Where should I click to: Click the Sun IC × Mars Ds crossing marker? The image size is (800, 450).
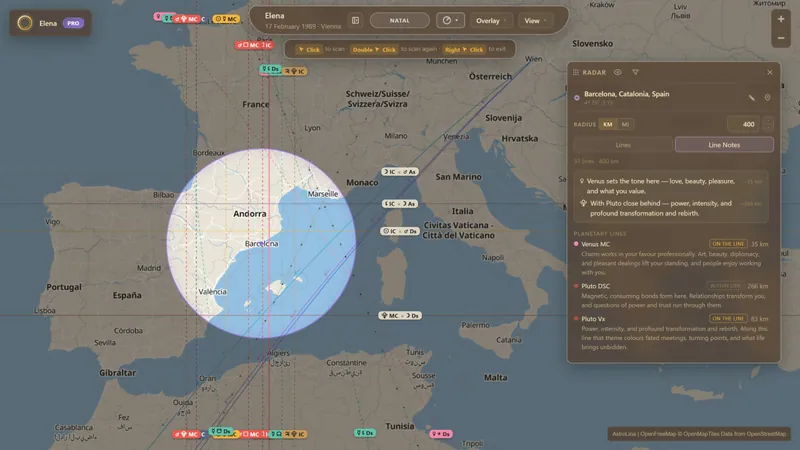(399, 231)
